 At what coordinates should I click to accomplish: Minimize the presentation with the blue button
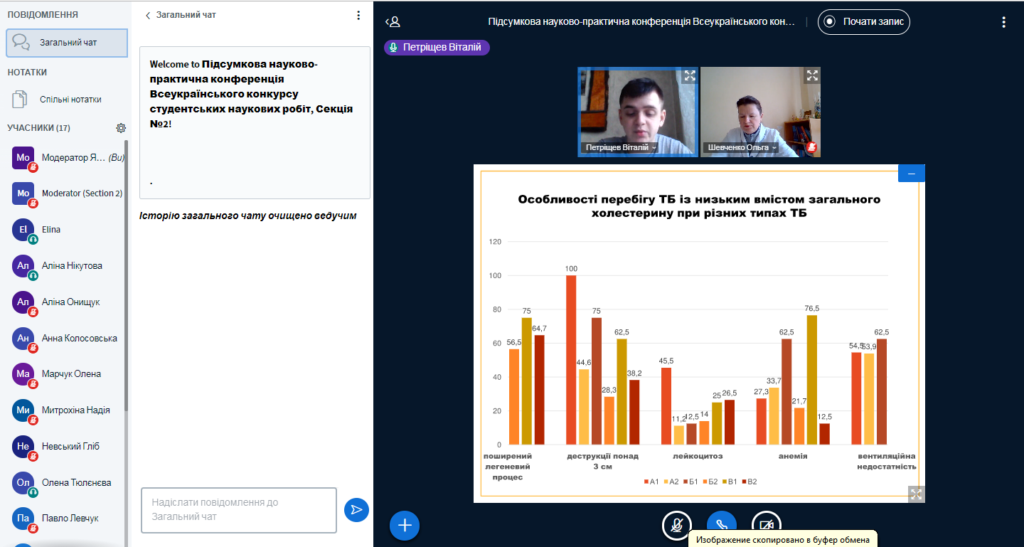point(912,173)
